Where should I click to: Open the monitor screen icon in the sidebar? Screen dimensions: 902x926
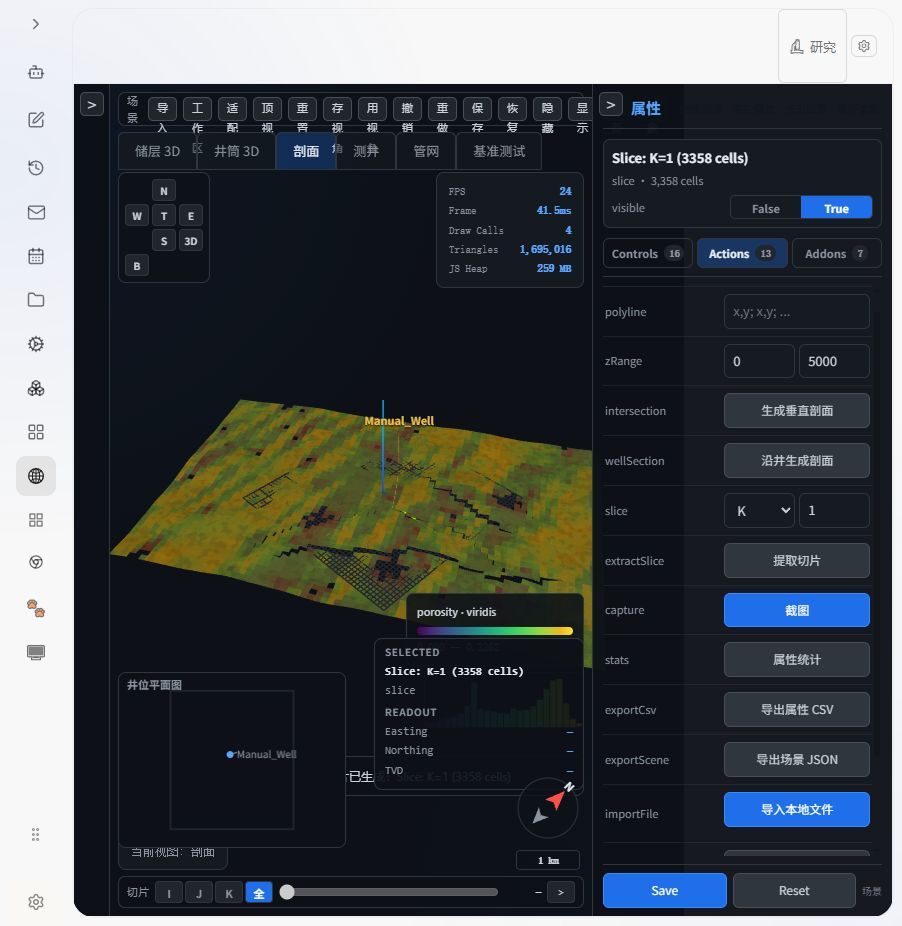pos(36,652)
